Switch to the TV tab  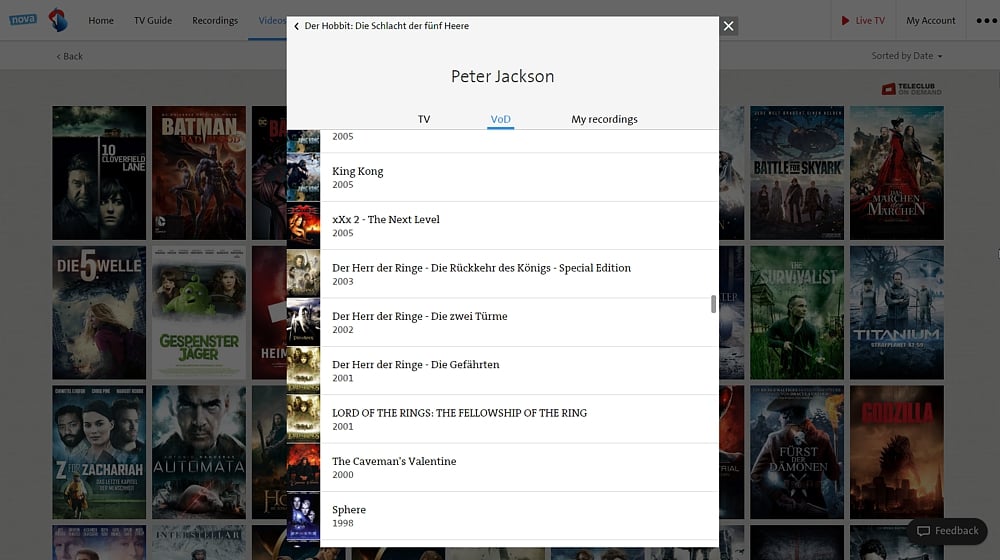pos(424,119)
